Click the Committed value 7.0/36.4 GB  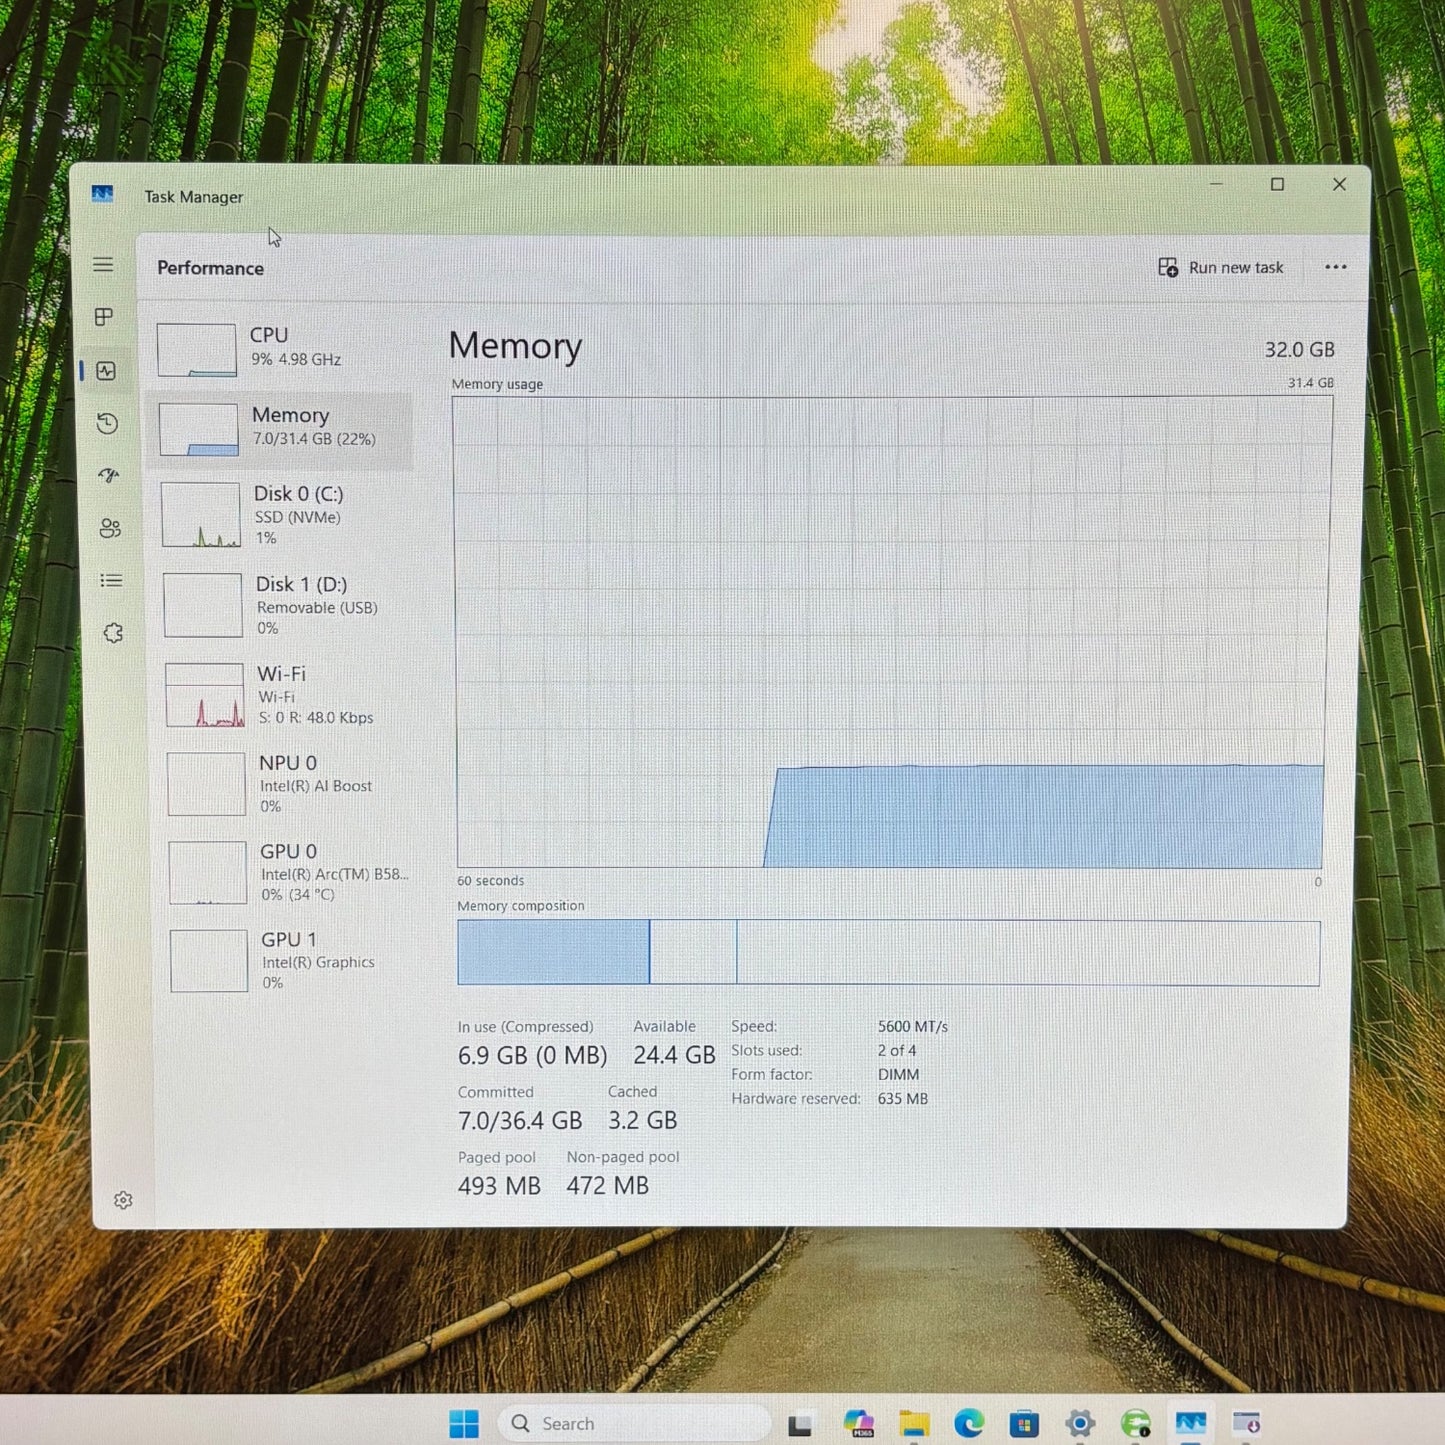[x=520, y=1121]
